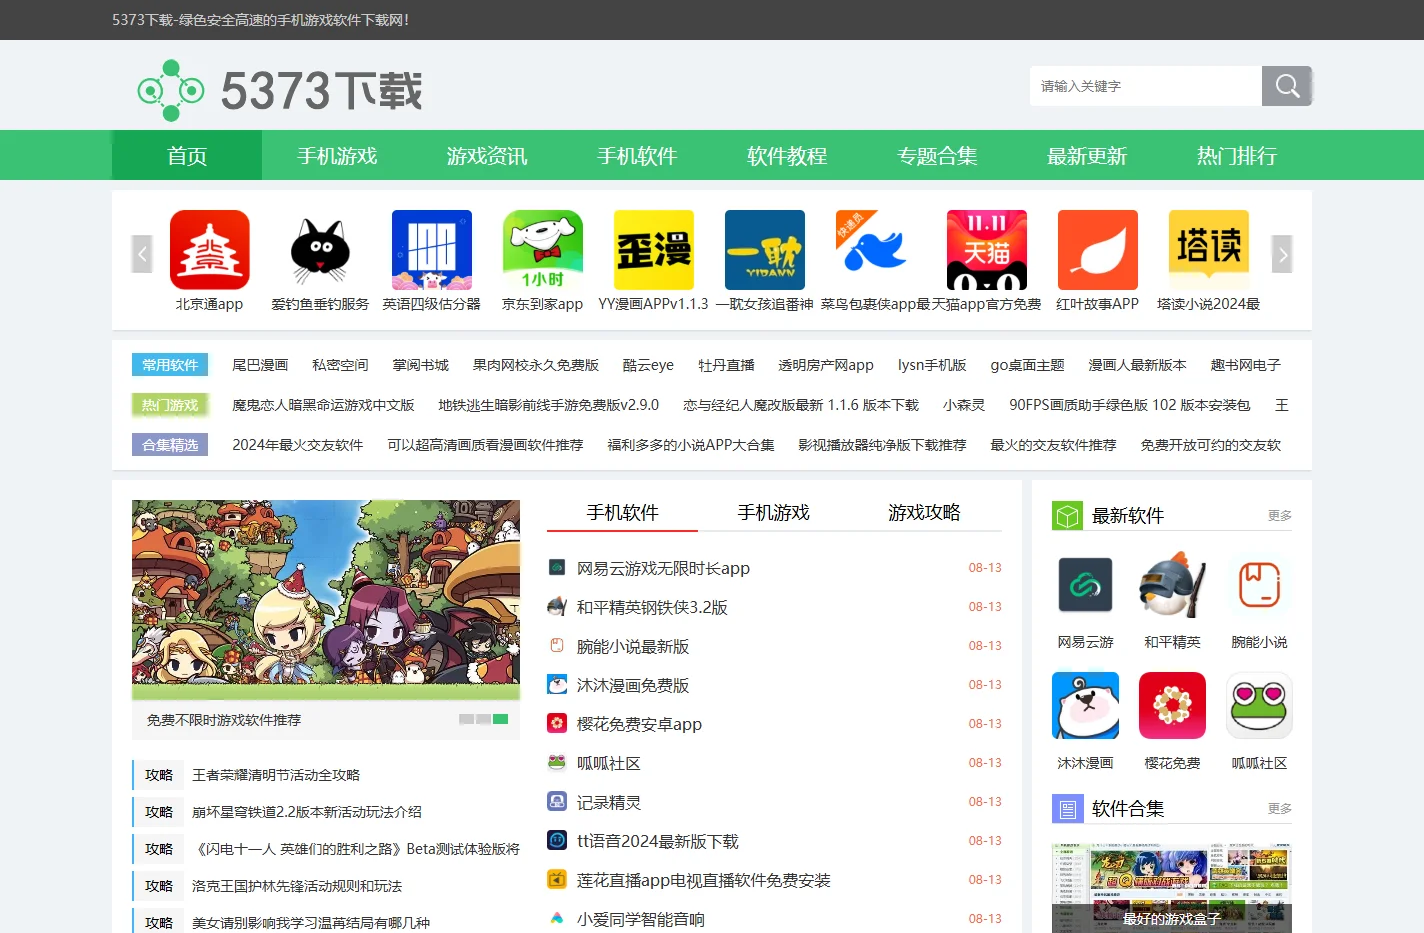Go to 首页 in navigation bar
Viewport: 1424px width, 933px height.
coord(187,155)
